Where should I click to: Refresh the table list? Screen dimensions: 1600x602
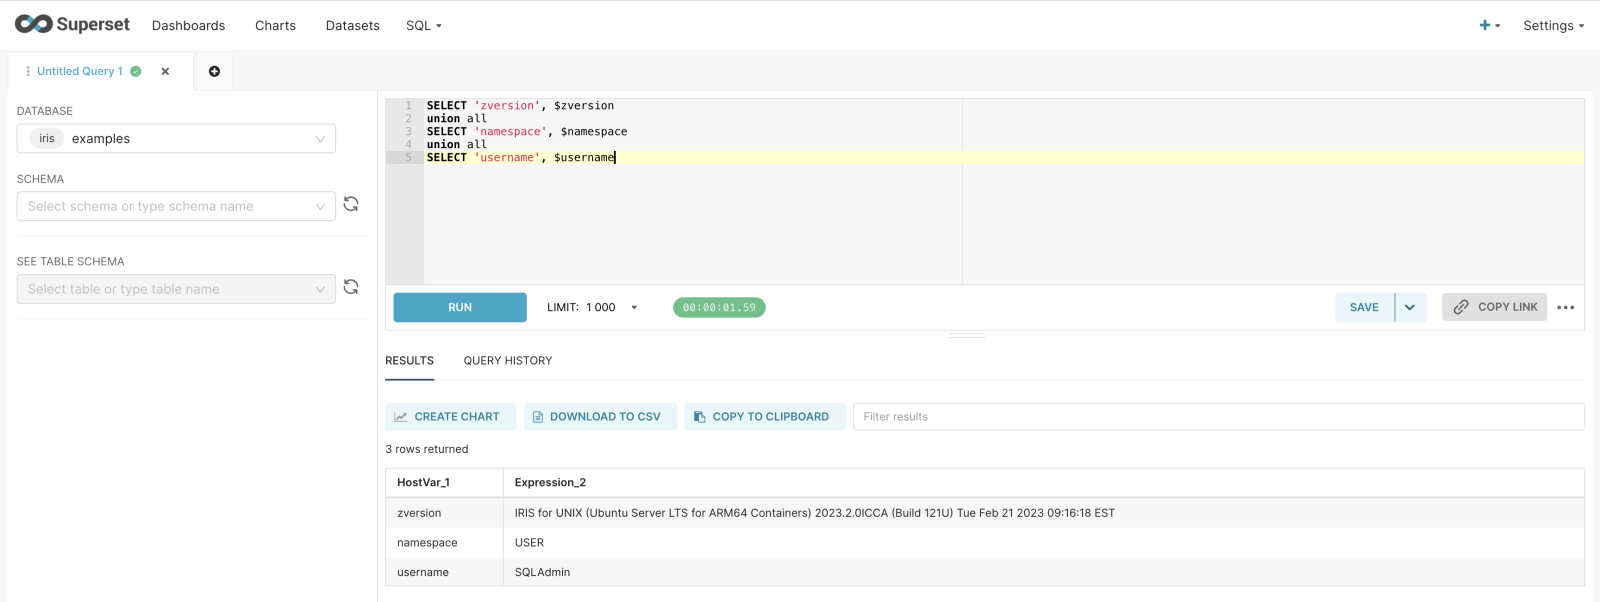click(x=351, y=287)
